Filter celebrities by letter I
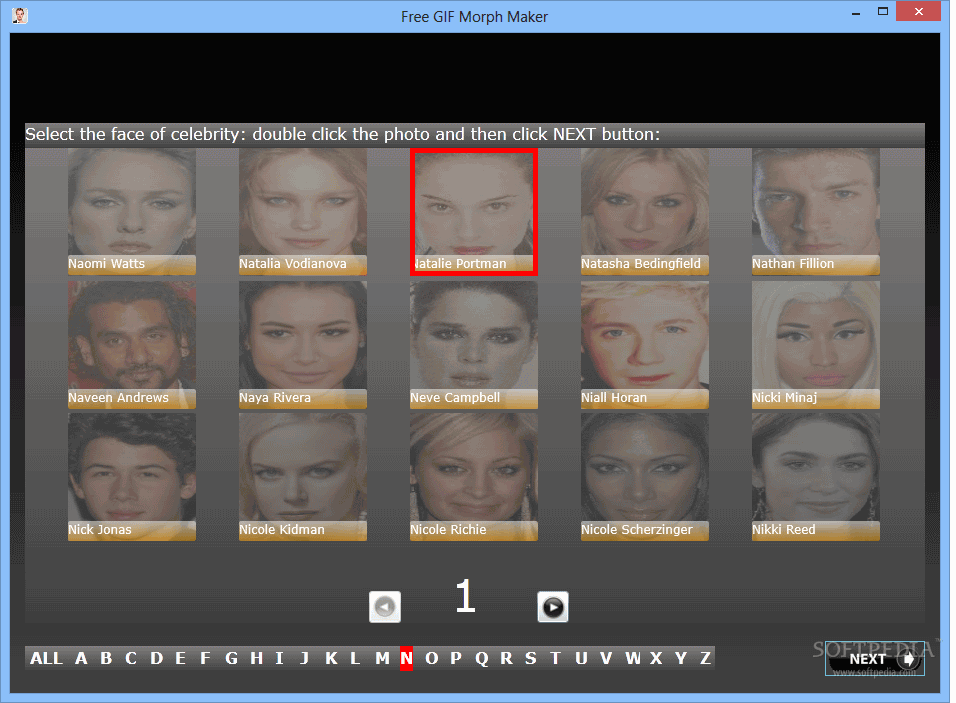Viewport: 956px width, 703px height. (x=279, y=658)
